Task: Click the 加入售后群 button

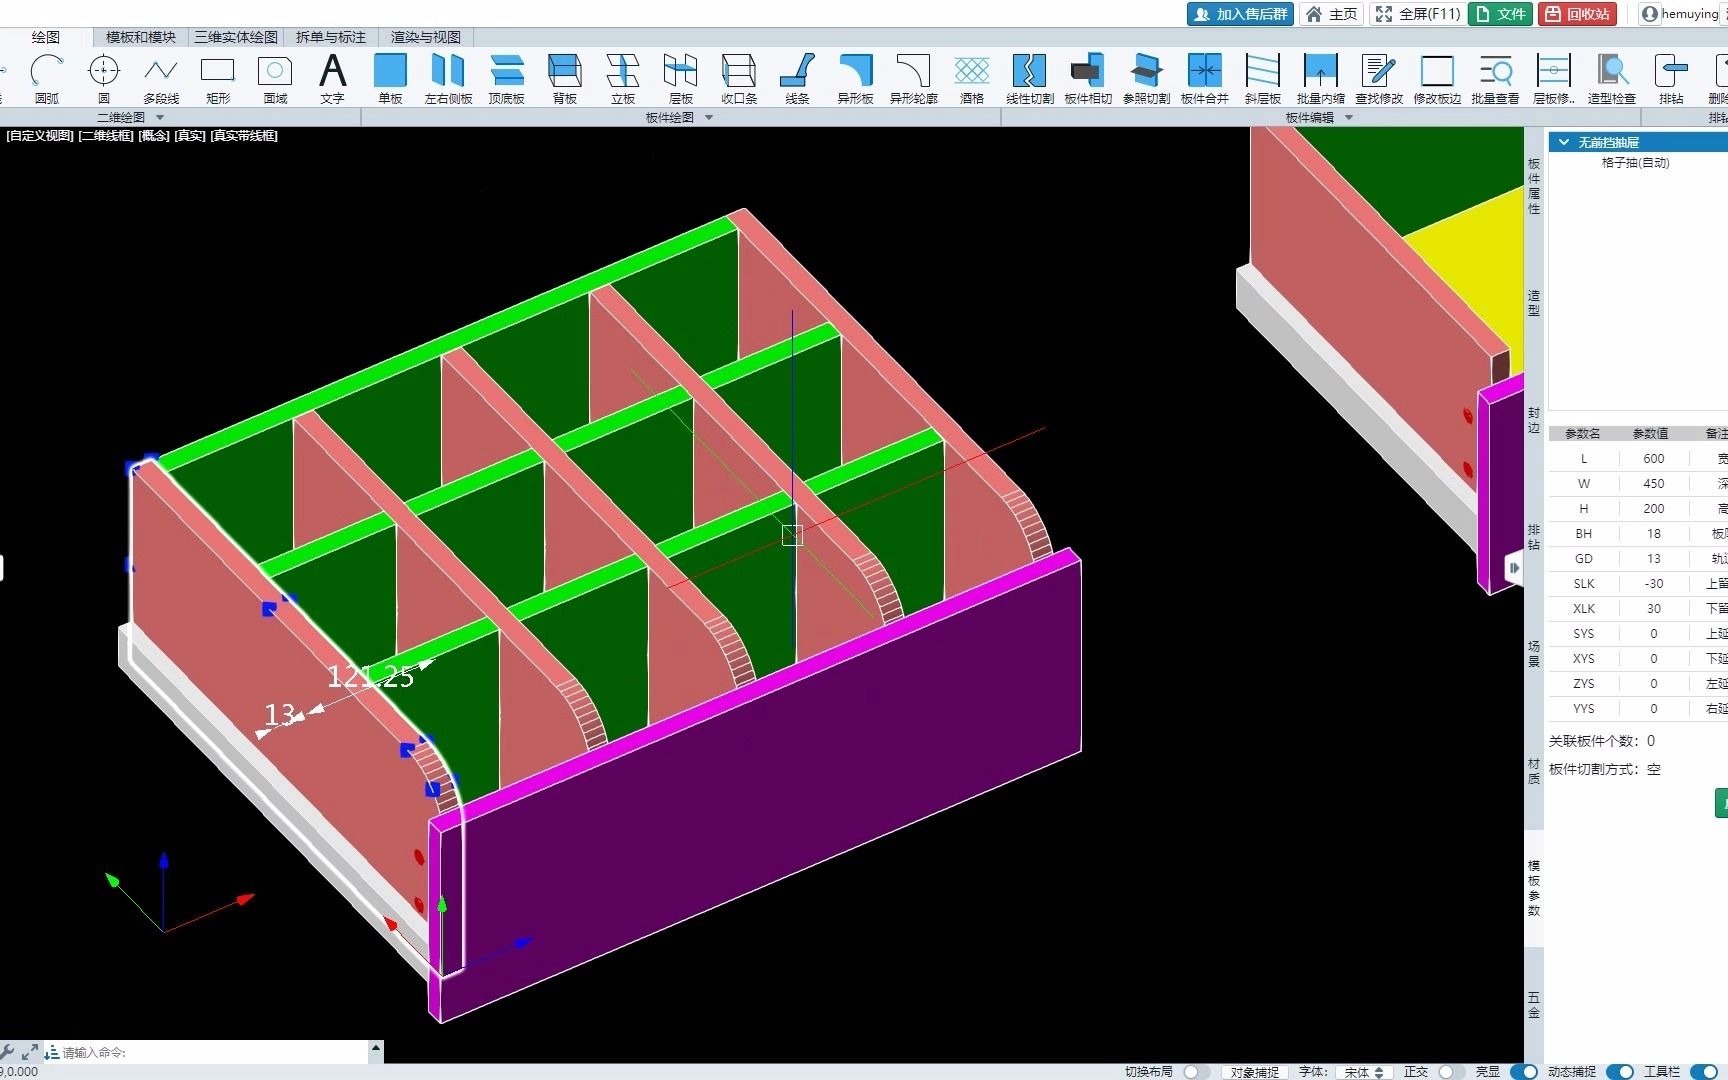Action: pos(1240,14)
